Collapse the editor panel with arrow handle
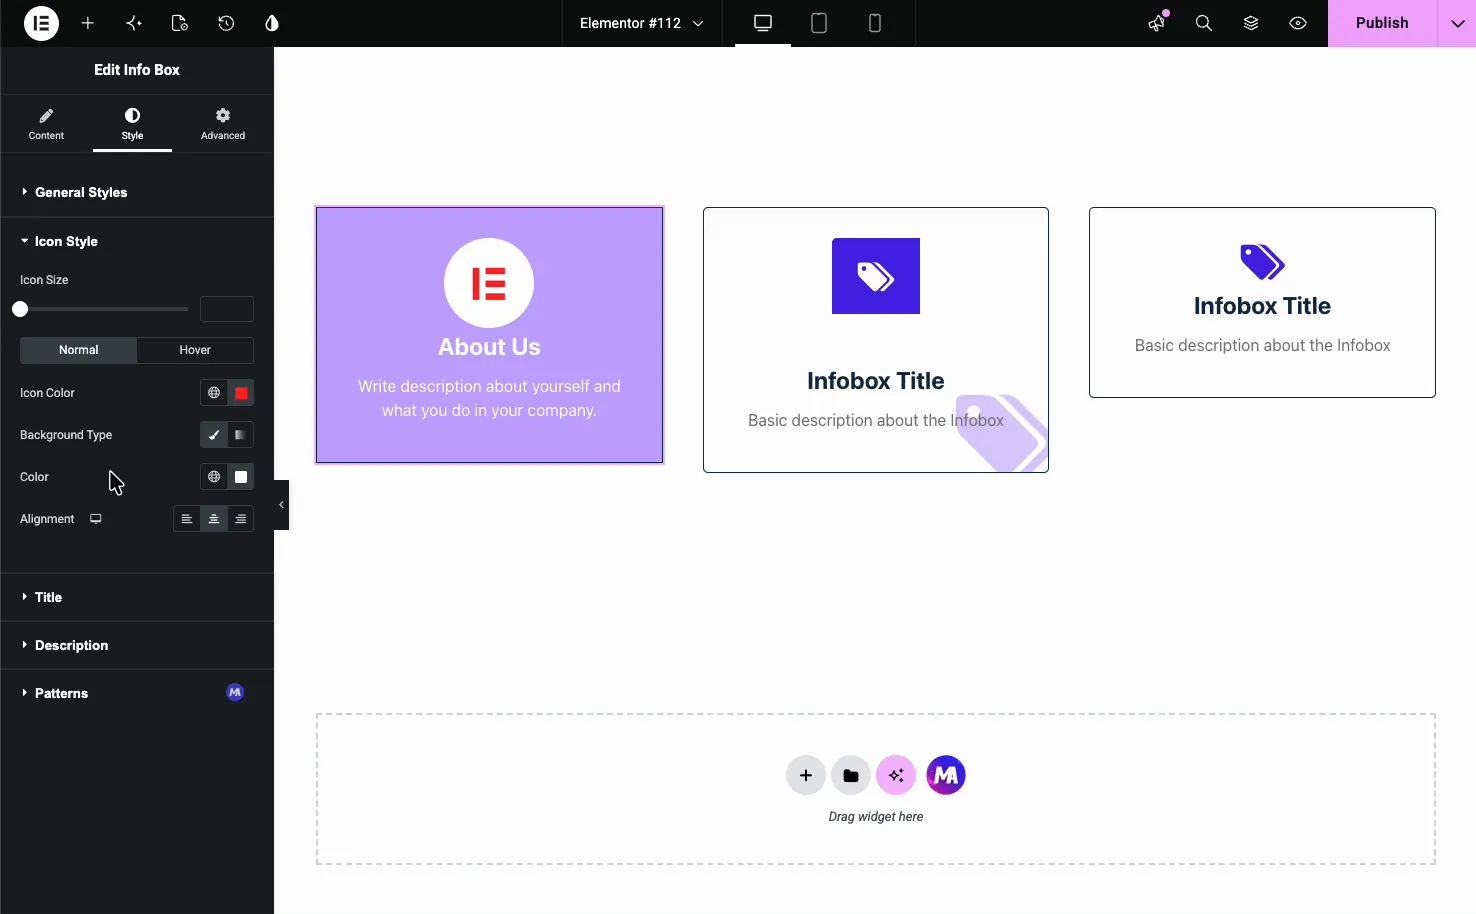Image resolution: width=1476 pixels, height=914 pixels. (x=281, y=505)
